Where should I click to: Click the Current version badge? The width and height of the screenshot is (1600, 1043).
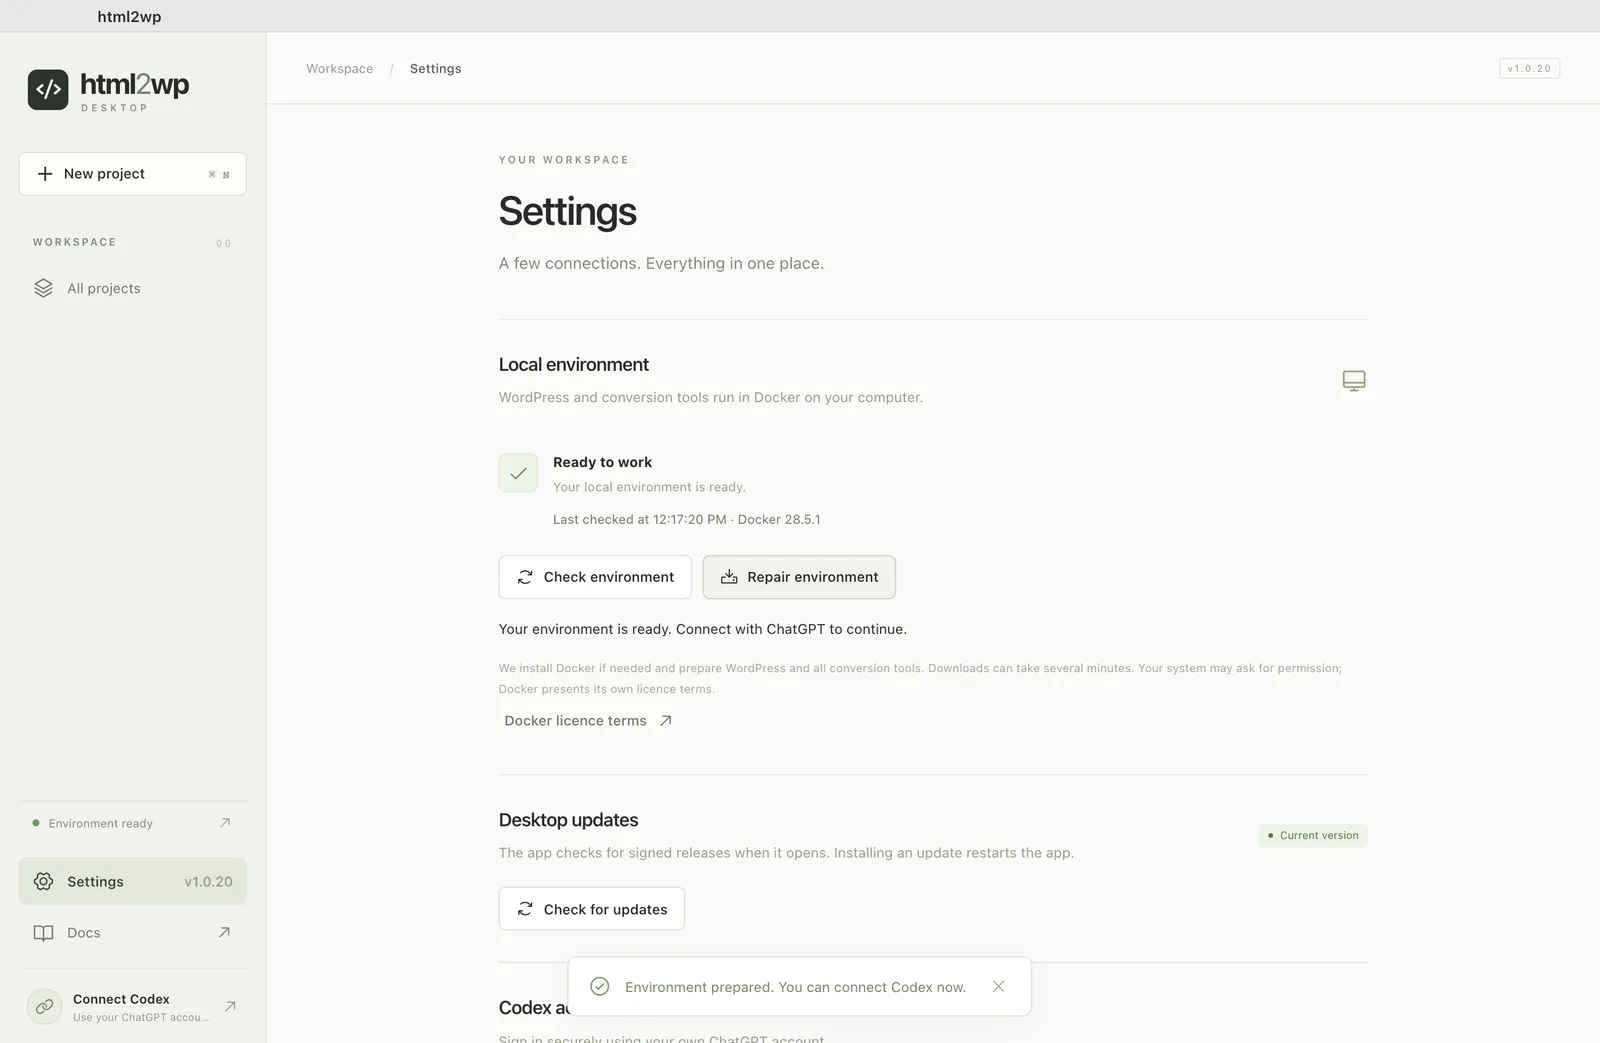1313,835
